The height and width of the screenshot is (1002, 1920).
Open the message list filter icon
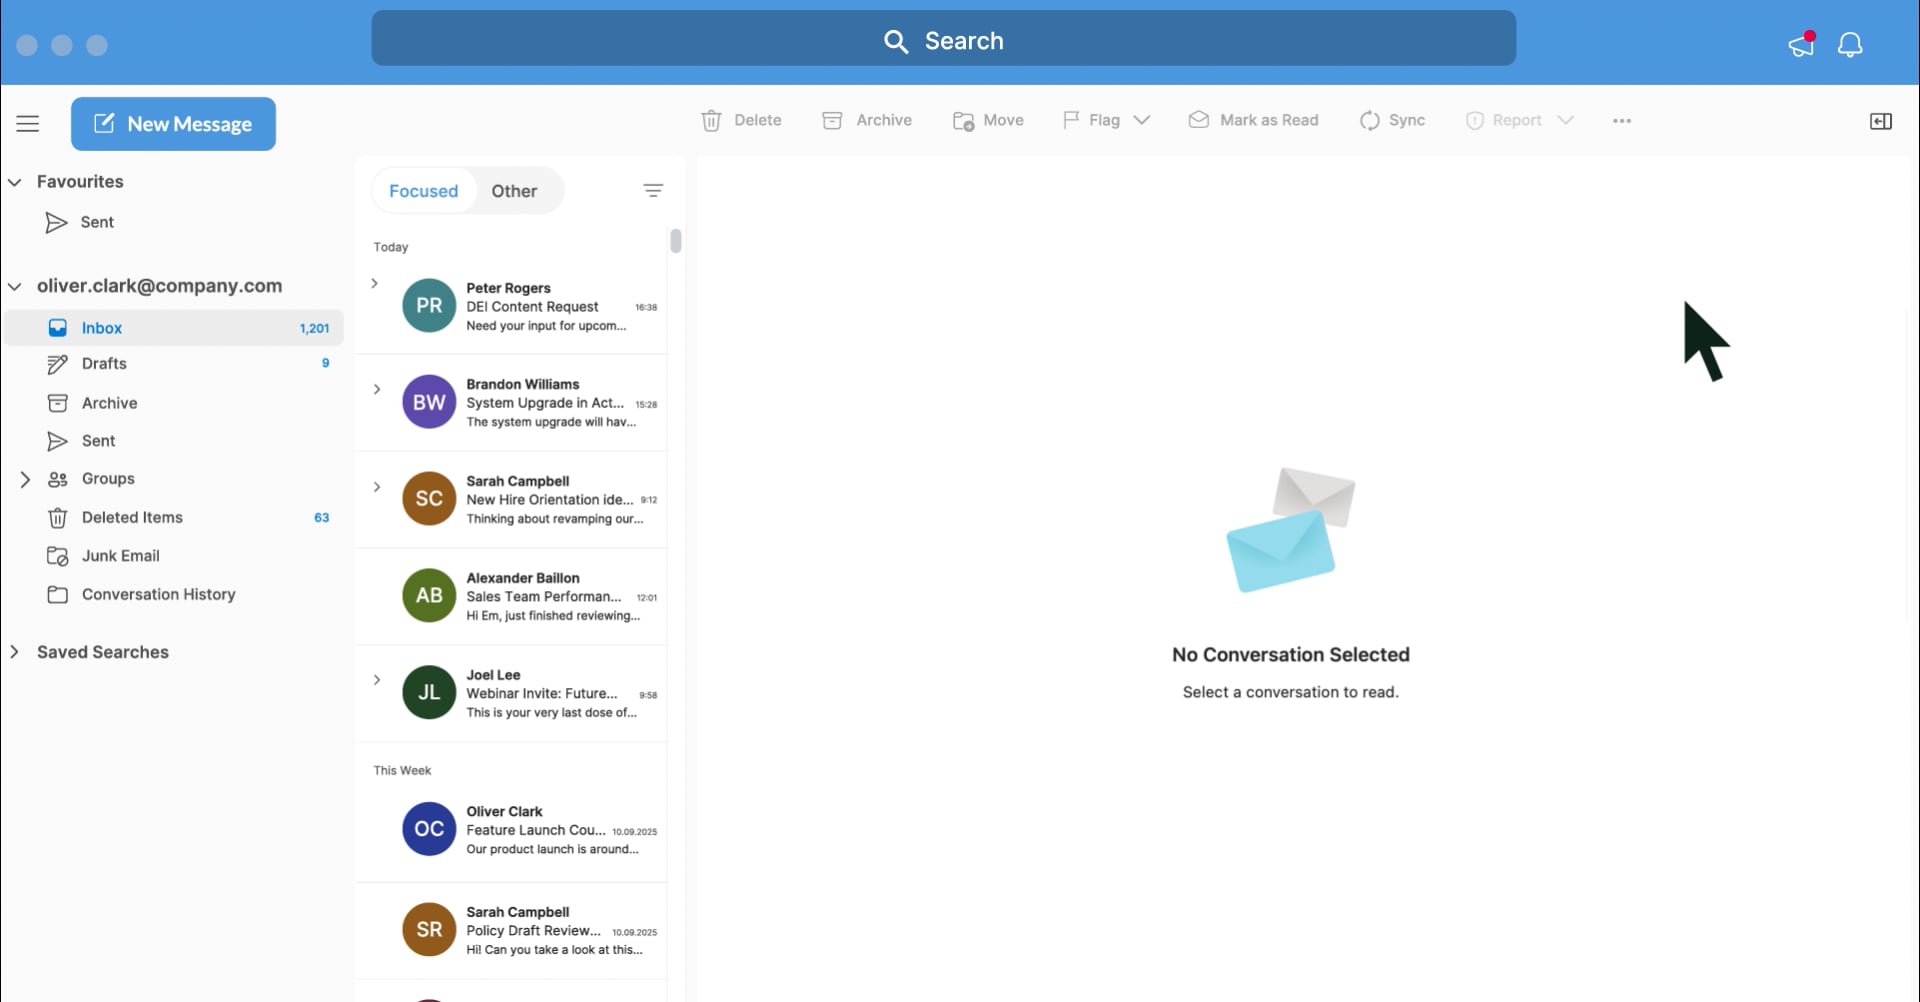tap(653, 191)
